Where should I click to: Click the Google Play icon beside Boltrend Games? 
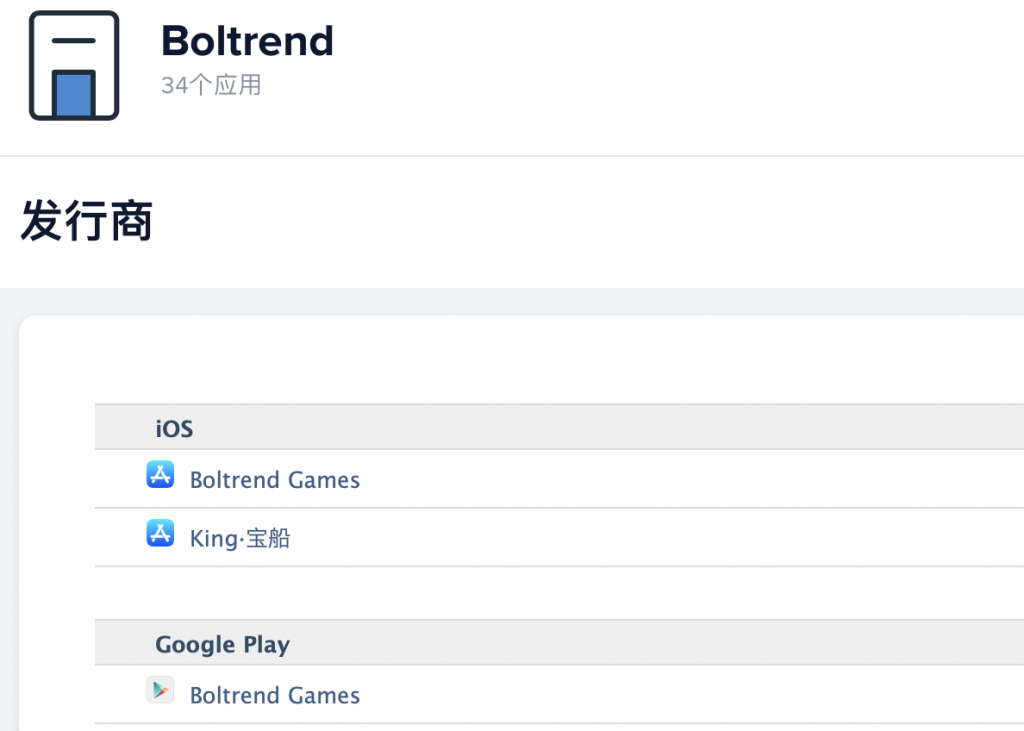160,690
